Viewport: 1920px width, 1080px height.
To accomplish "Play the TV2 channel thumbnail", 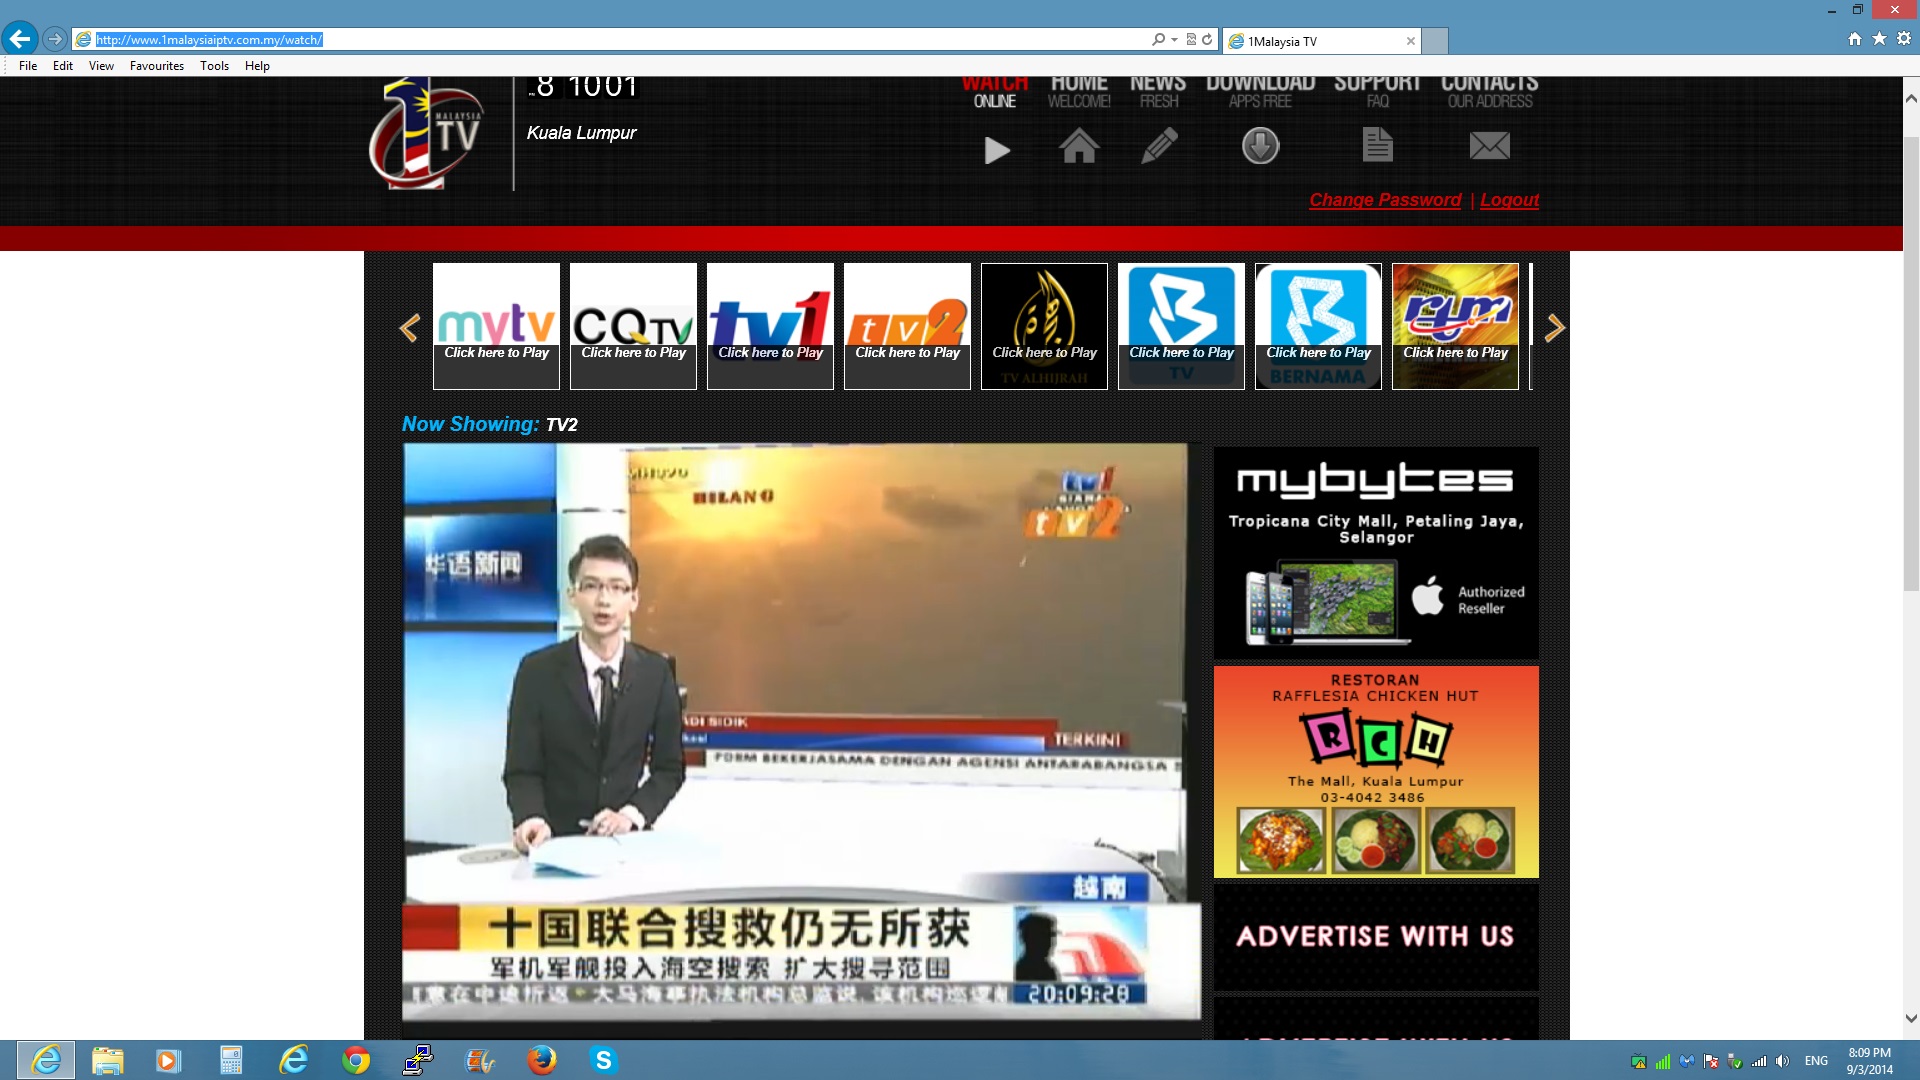I will pyautogui.click(x=907, y=326).
